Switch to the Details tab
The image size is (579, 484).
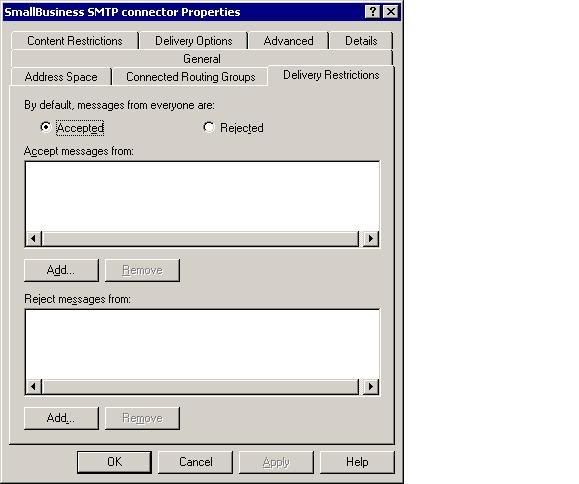[x=361, y=41]
